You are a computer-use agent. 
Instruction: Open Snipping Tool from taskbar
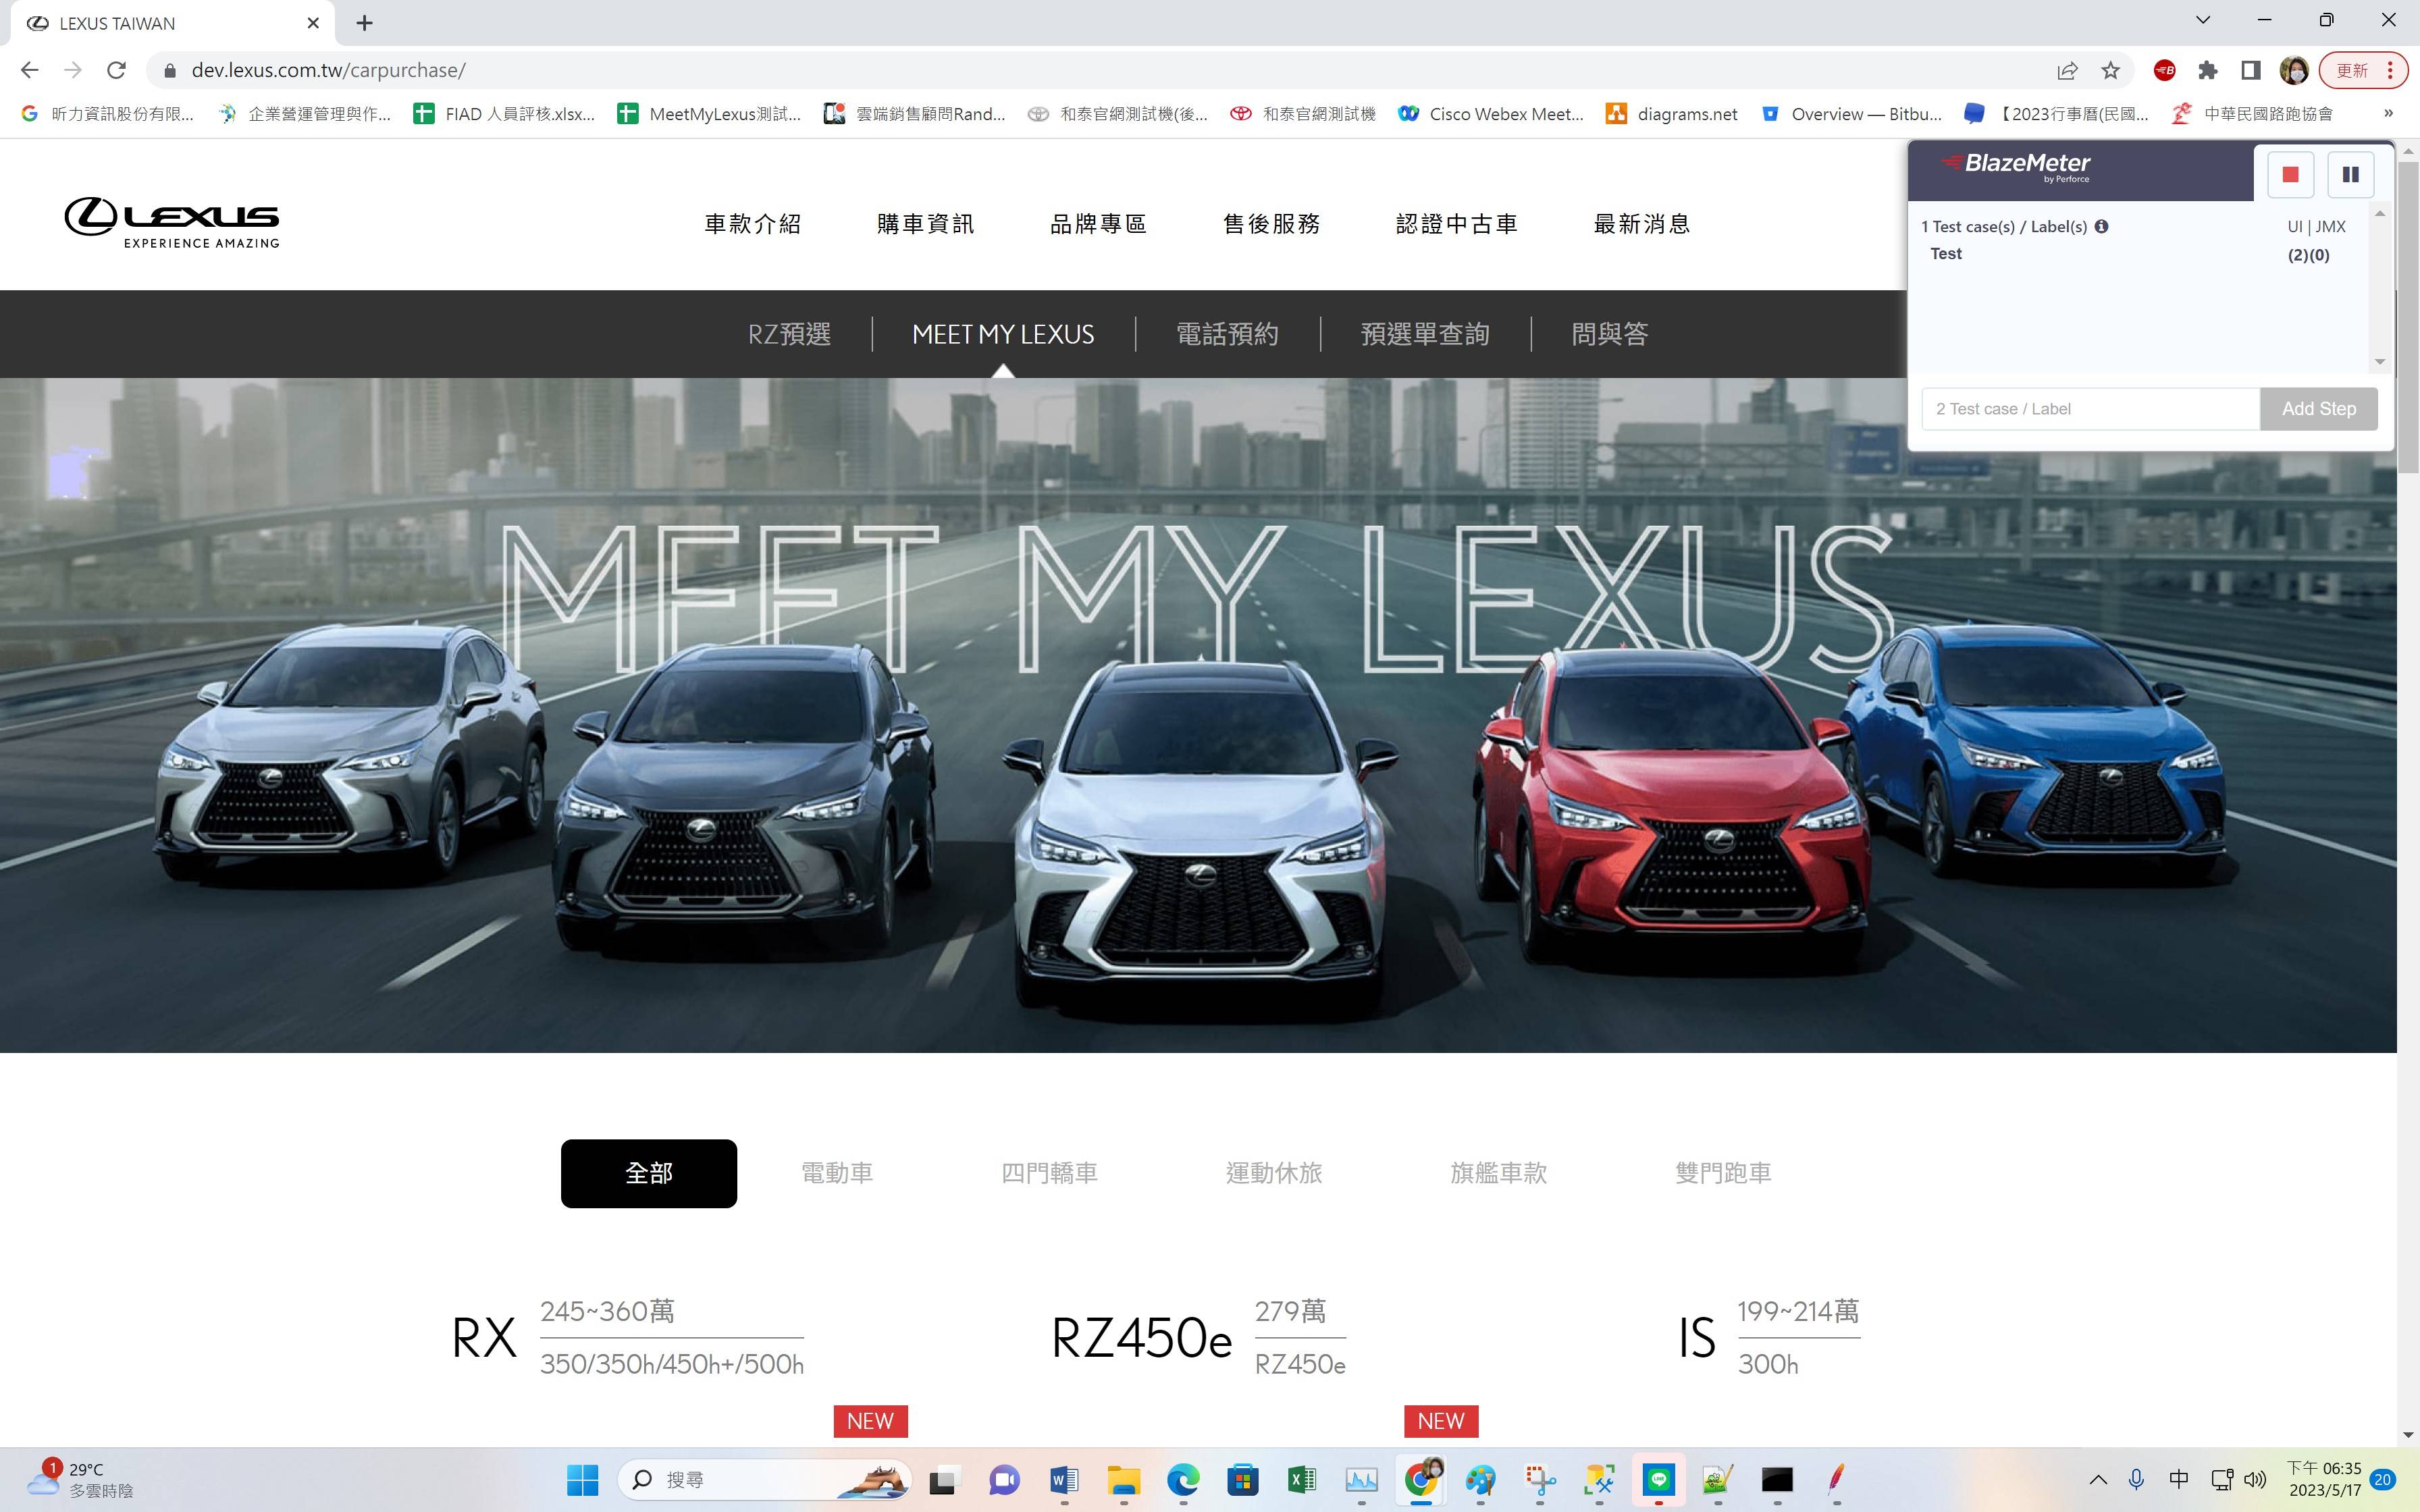1540,1479
